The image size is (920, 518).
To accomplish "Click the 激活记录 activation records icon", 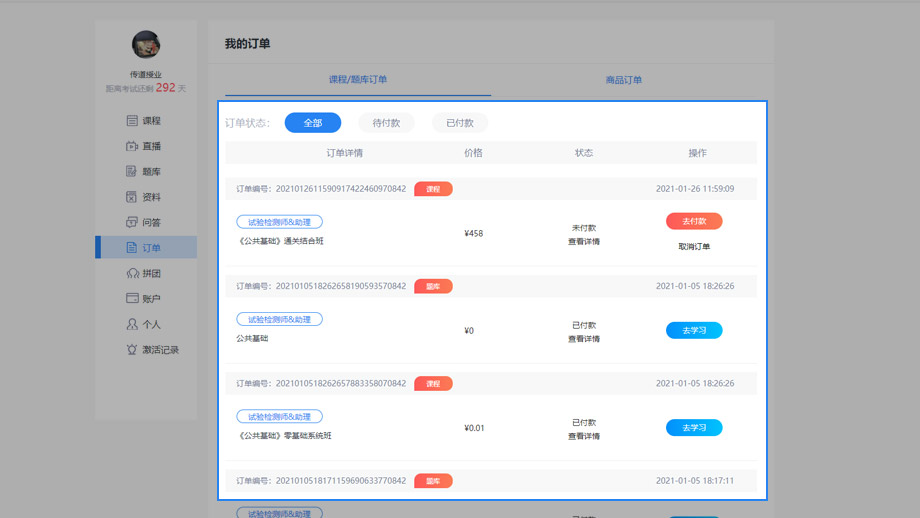I will click(132, 350).
